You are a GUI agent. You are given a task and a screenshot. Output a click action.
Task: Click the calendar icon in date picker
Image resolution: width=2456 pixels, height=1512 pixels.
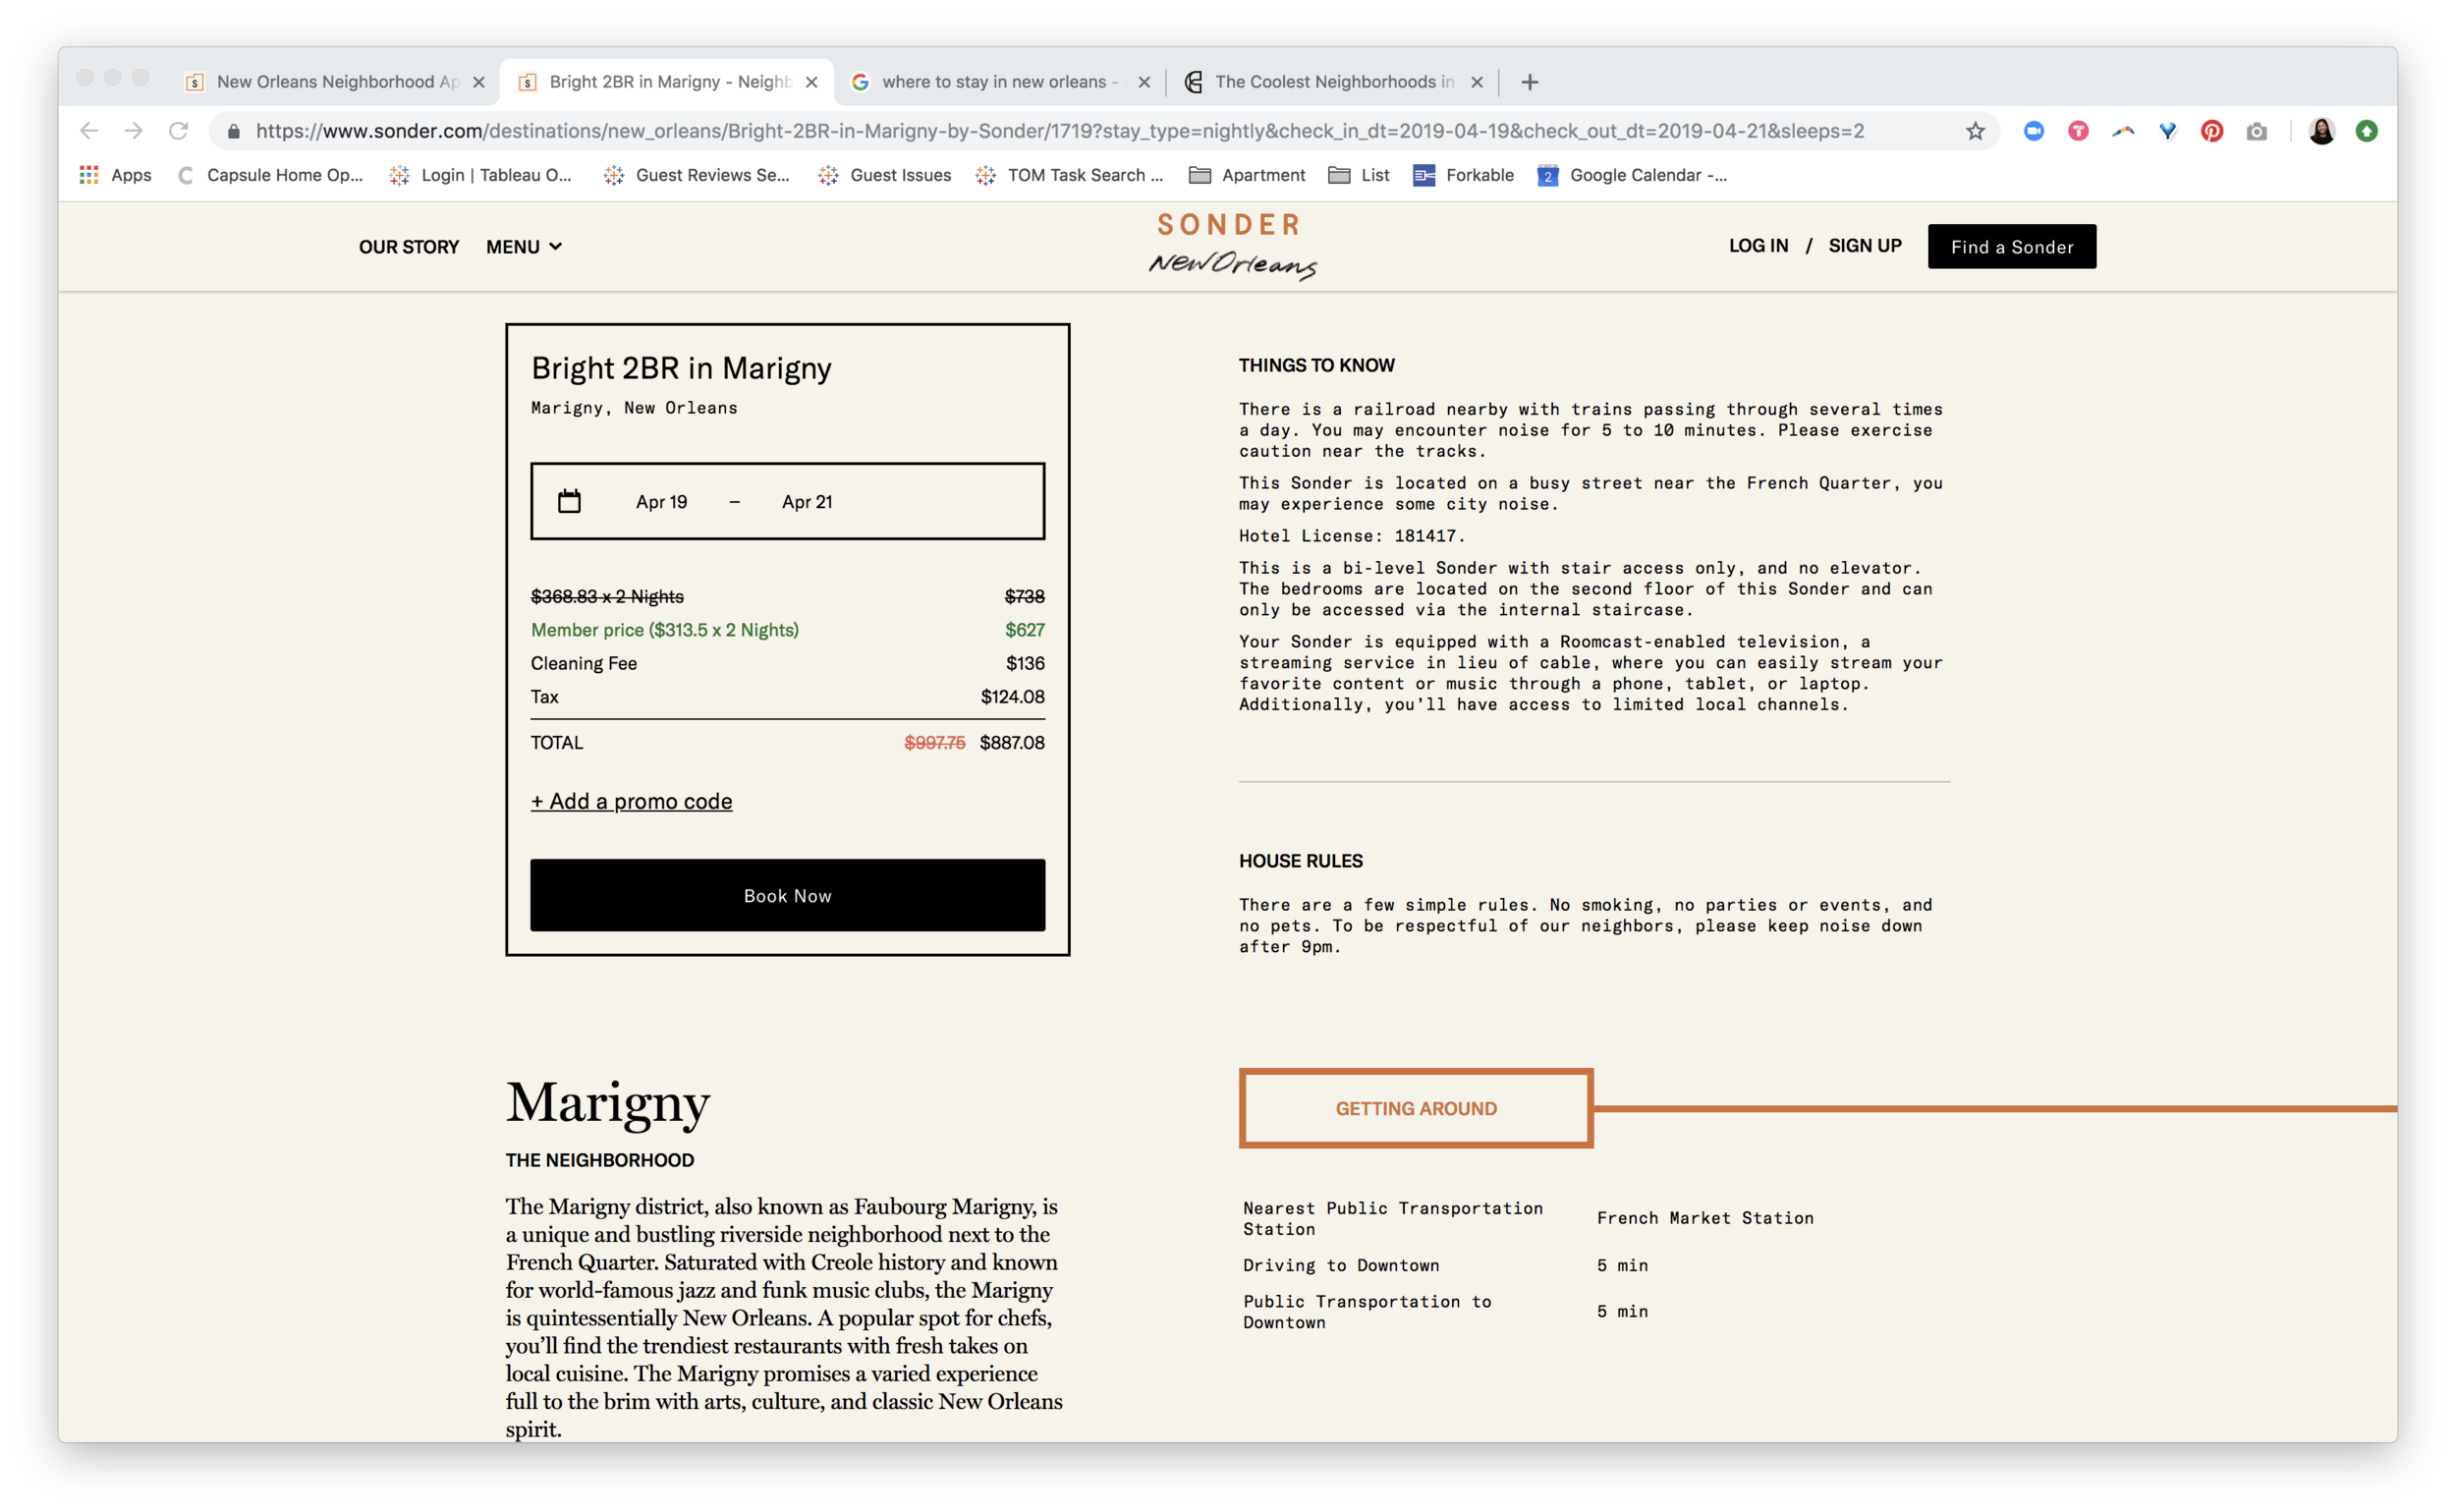pos(569,501)
